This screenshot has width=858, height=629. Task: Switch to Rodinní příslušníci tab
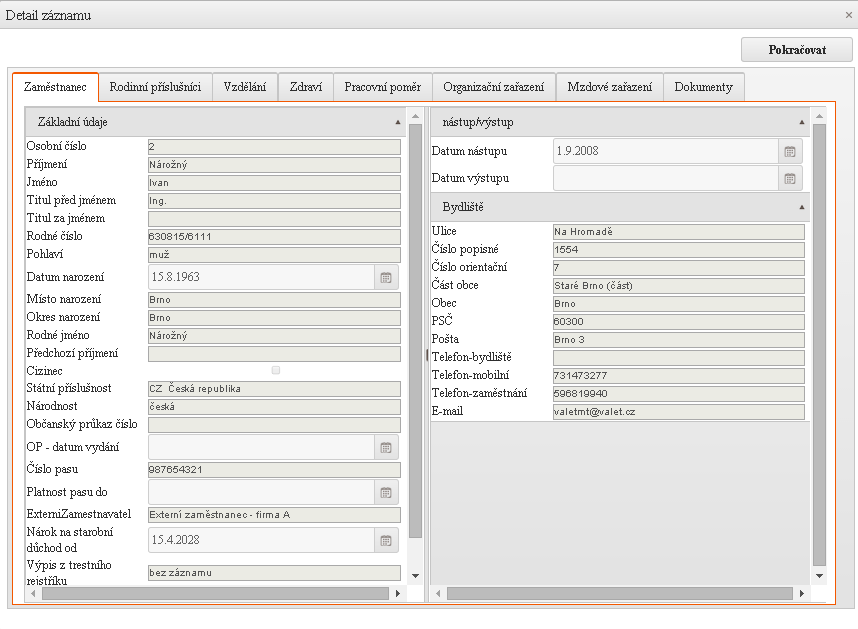click(155, 87)
